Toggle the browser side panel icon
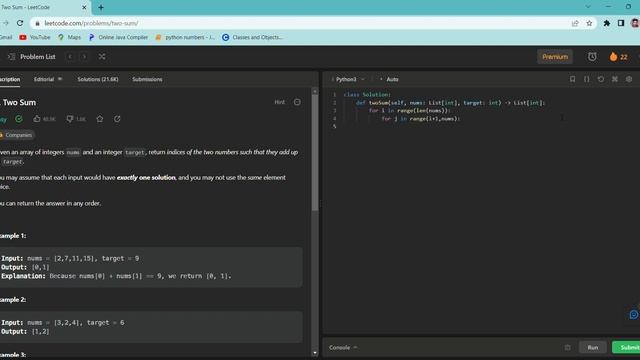This screenshot has height=360, width=640. (x=621, y=23)
